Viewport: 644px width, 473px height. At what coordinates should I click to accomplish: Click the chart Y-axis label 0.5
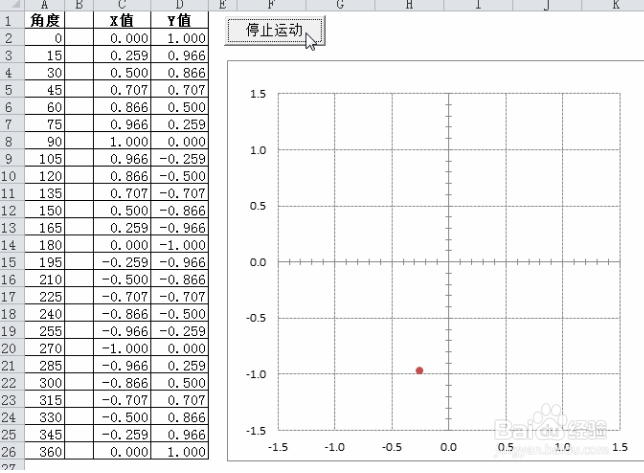click(258, 206)
